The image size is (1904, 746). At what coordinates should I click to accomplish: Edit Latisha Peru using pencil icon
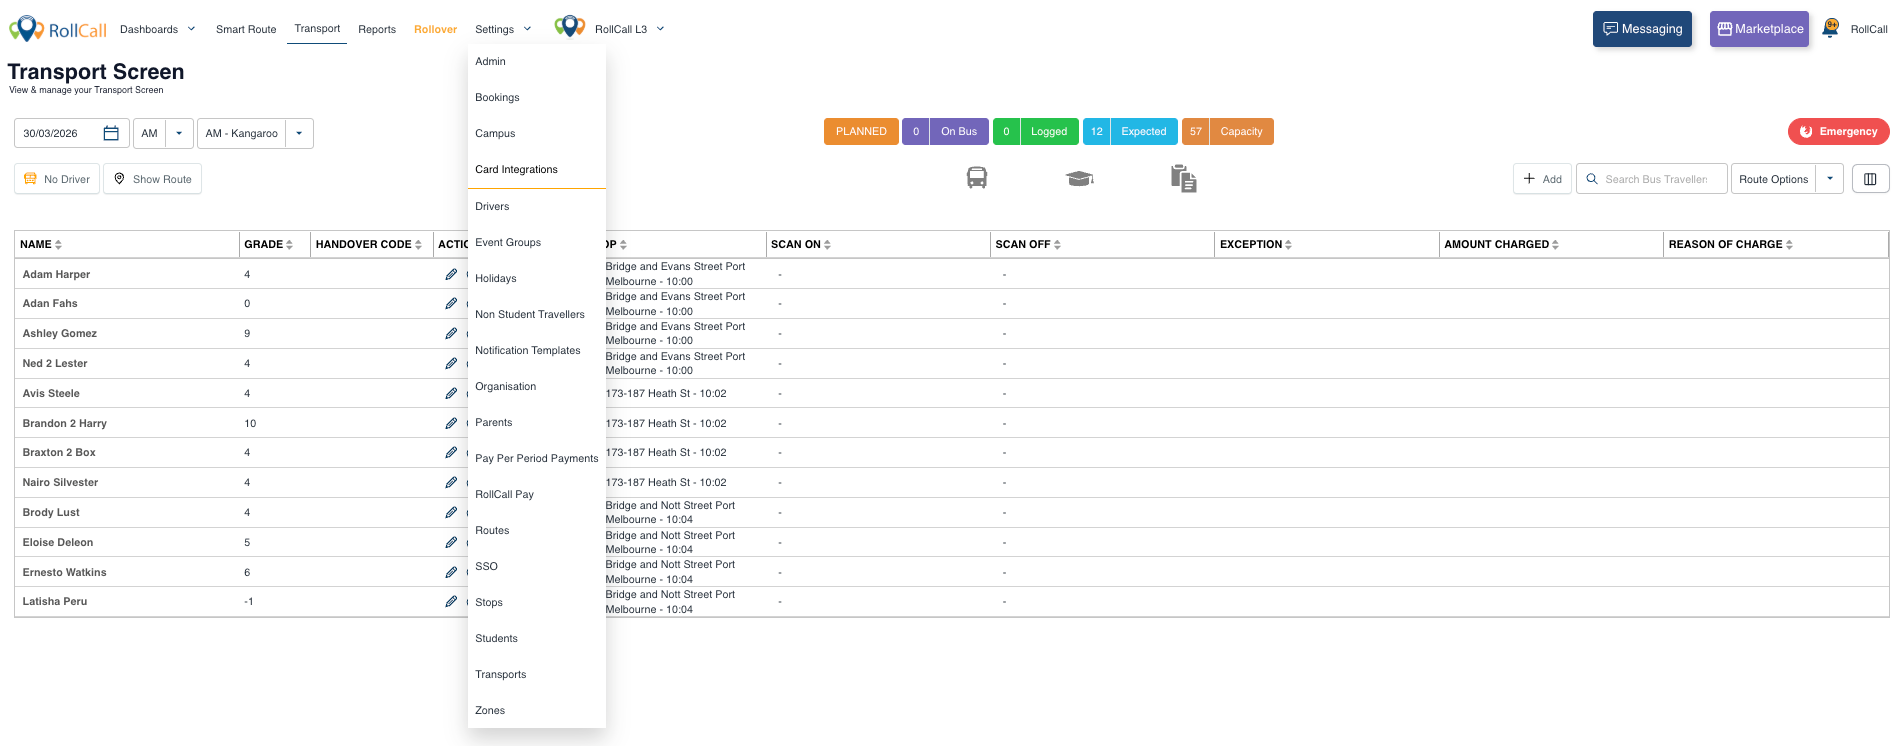[451, 601]
